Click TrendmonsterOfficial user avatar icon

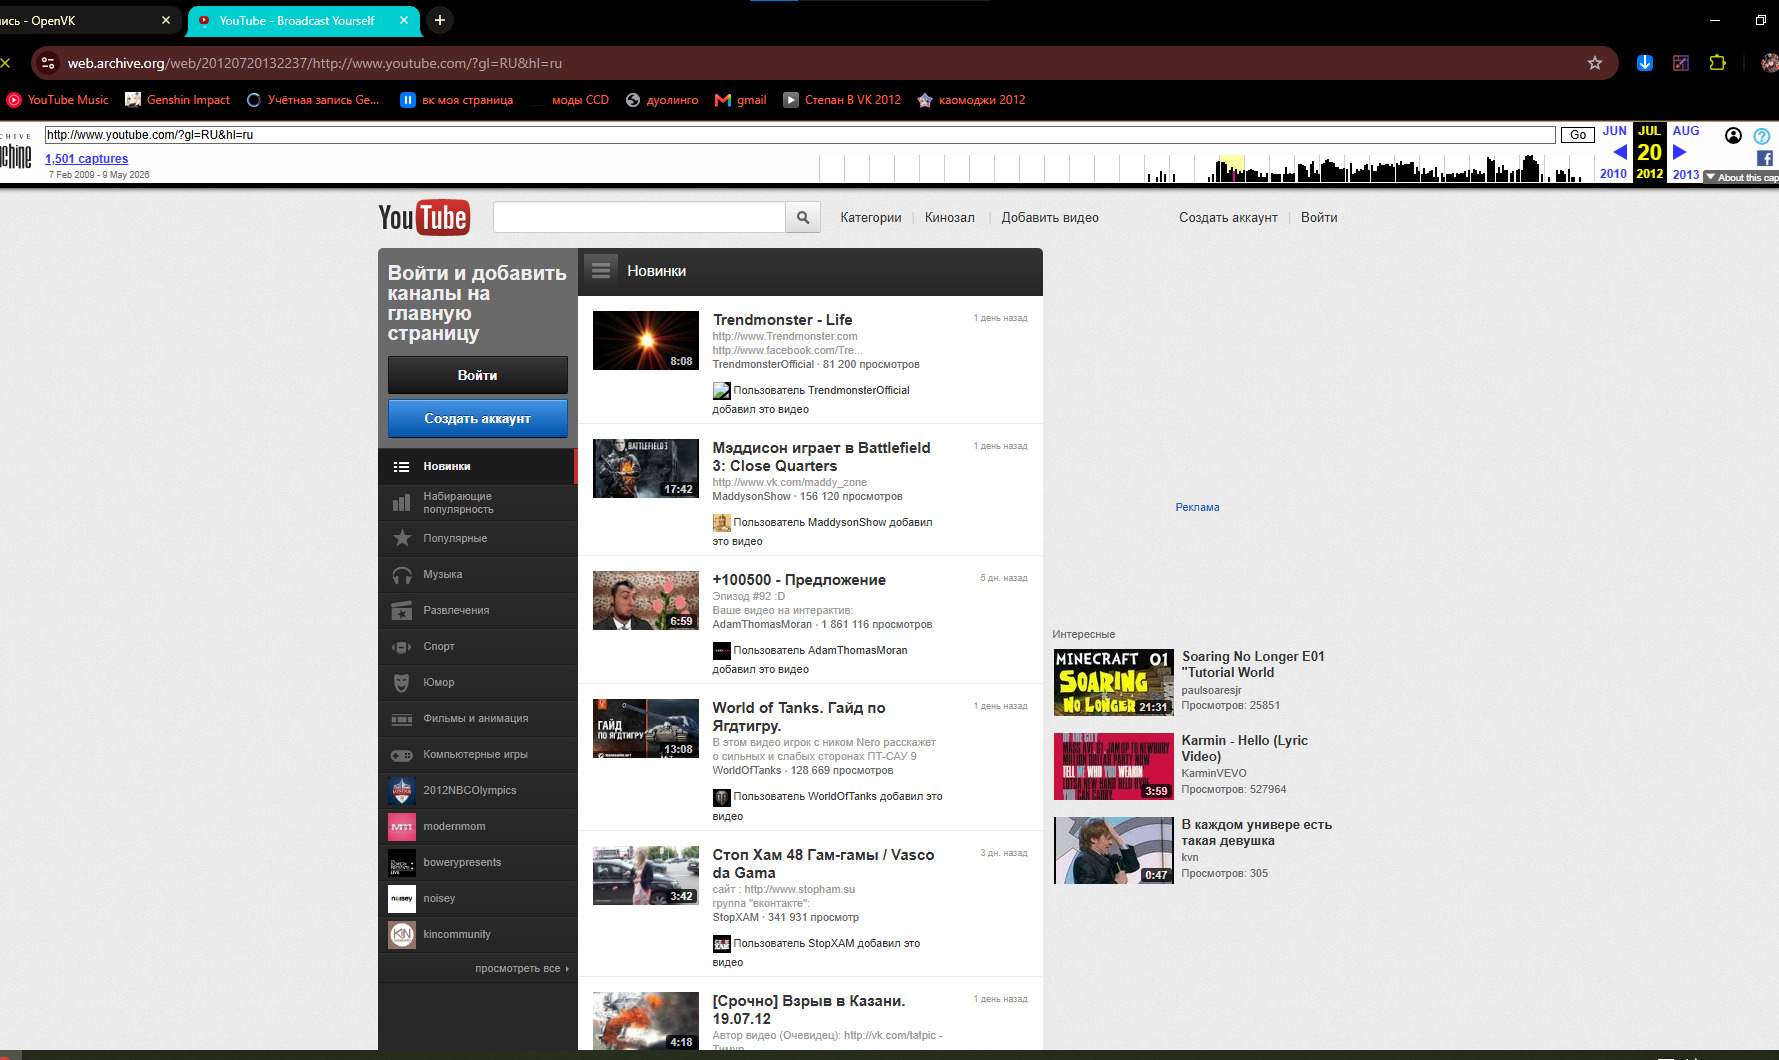tap(721, 391)
